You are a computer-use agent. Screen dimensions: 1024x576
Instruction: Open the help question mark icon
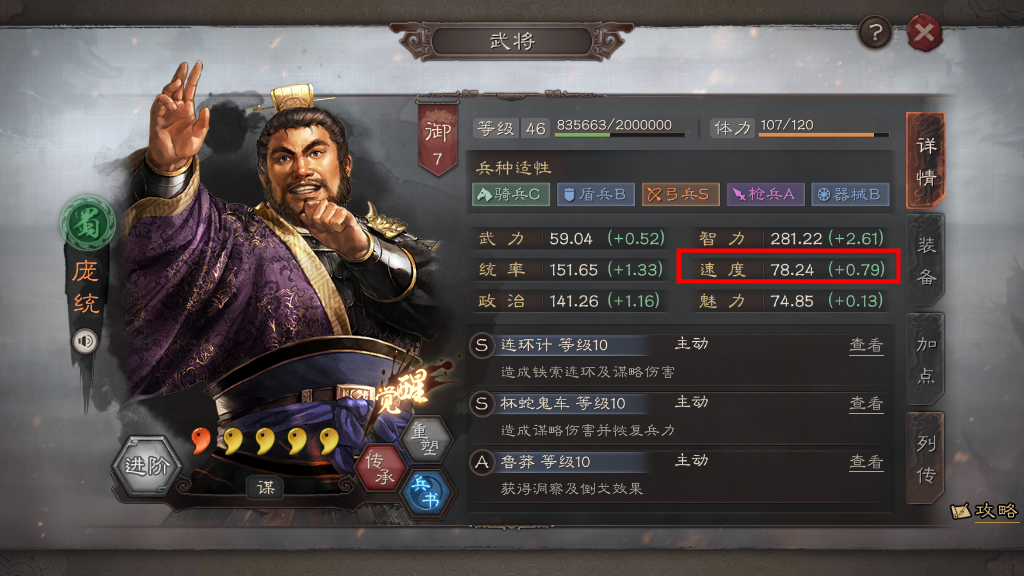(875, 31)
